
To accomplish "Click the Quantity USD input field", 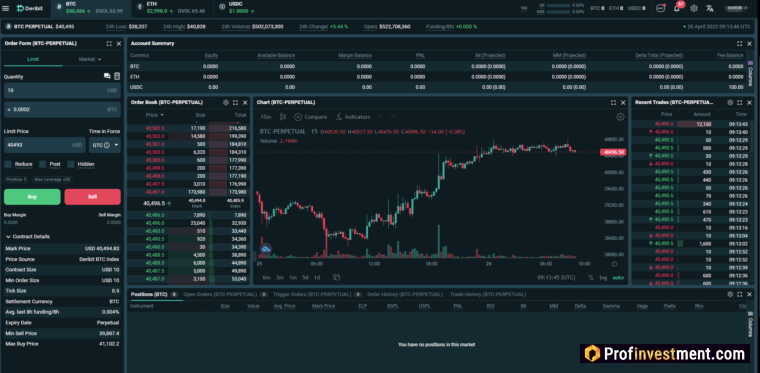I will coord(62,91).
